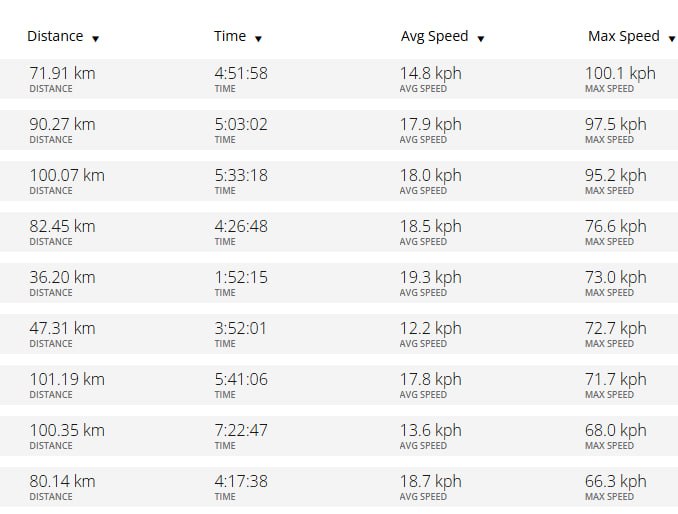This screenshot has height=514, width=678.
Task: Select the 100.07 km distance entry
Action: click(x=67, y=175)
